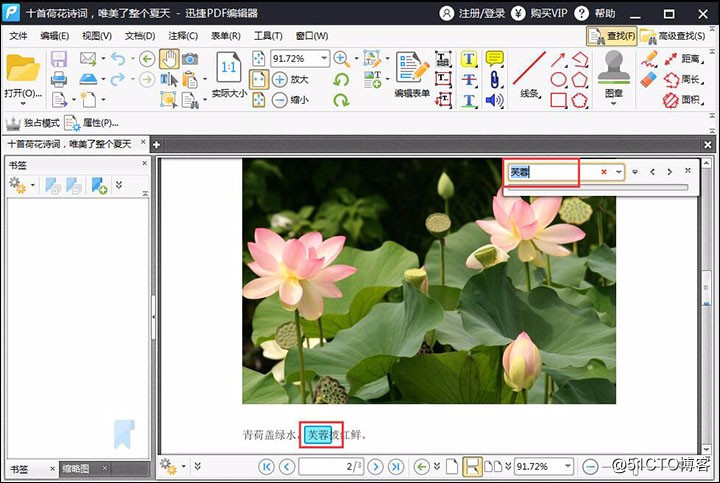Click the Snapshot camera tool
720x483 pixels.
point(190,59)
